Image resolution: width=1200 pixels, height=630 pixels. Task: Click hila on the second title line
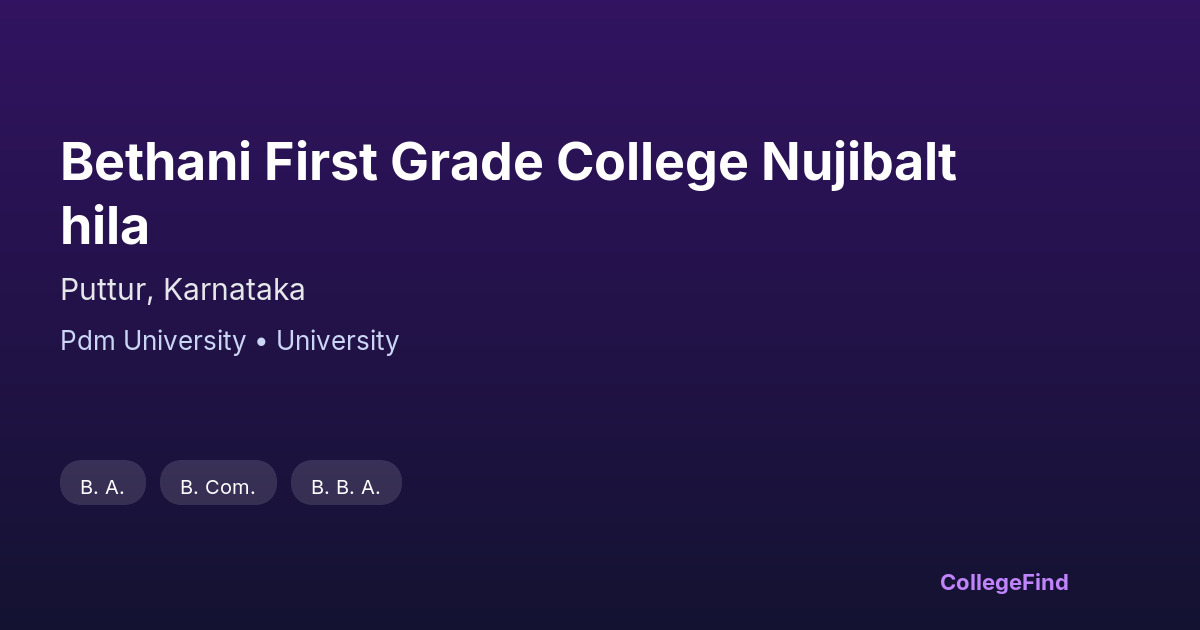coord(104,227)
